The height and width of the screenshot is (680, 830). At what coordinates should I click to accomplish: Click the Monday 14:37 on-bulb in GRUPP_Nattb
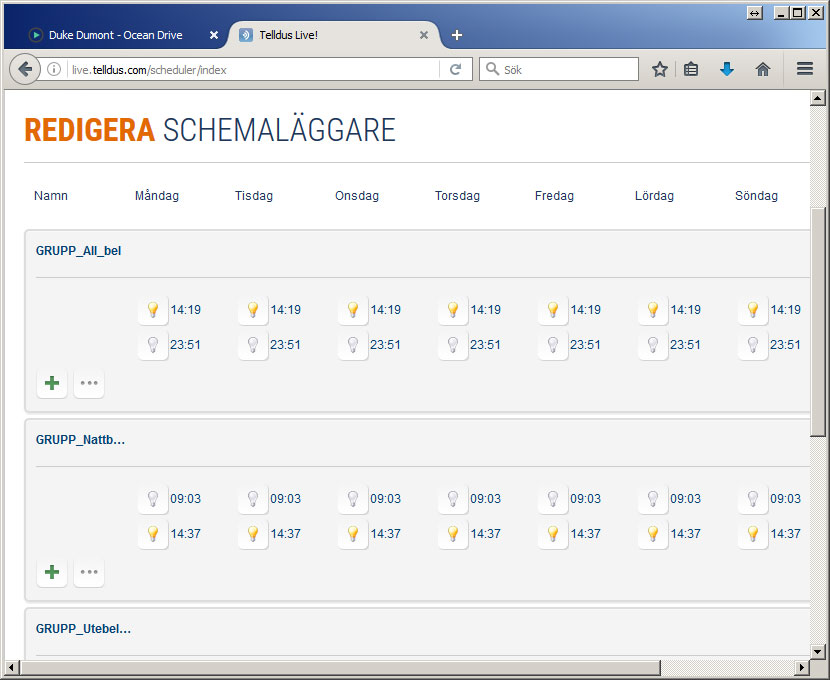tap(153, 534)
